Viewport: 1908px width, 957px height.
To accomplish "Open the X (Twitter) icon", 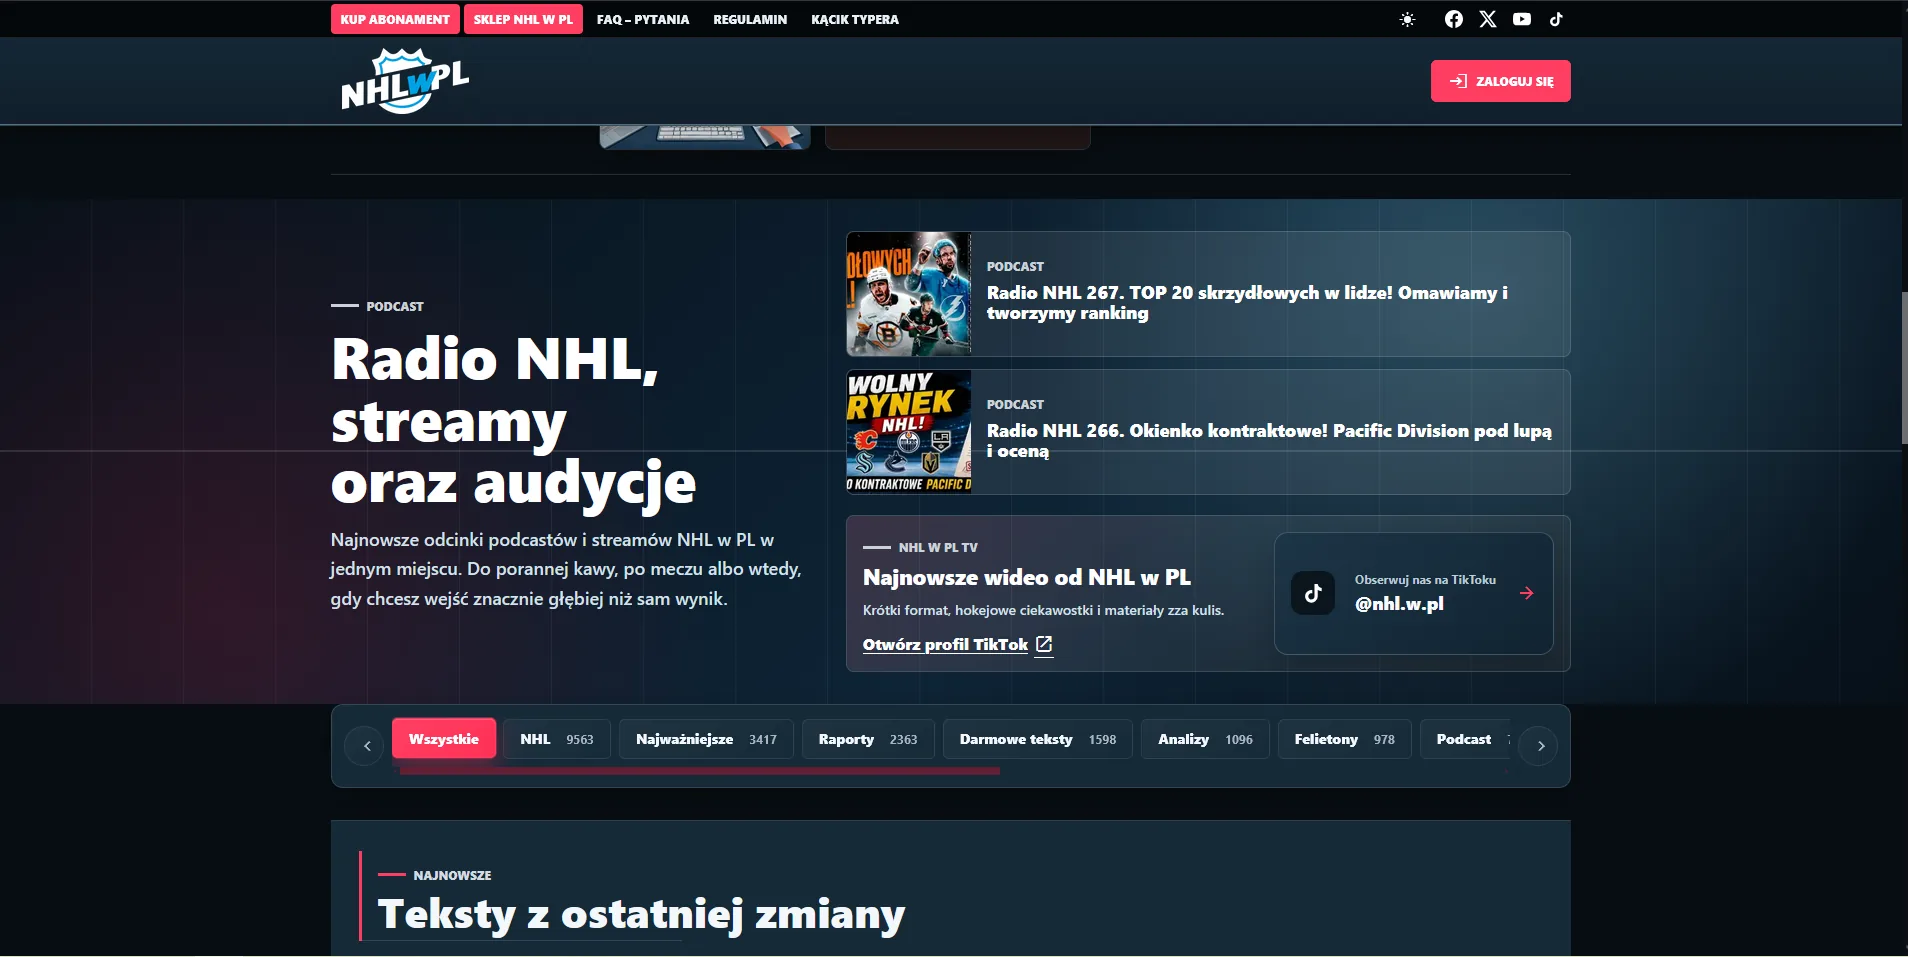I will click(1488, 19).
